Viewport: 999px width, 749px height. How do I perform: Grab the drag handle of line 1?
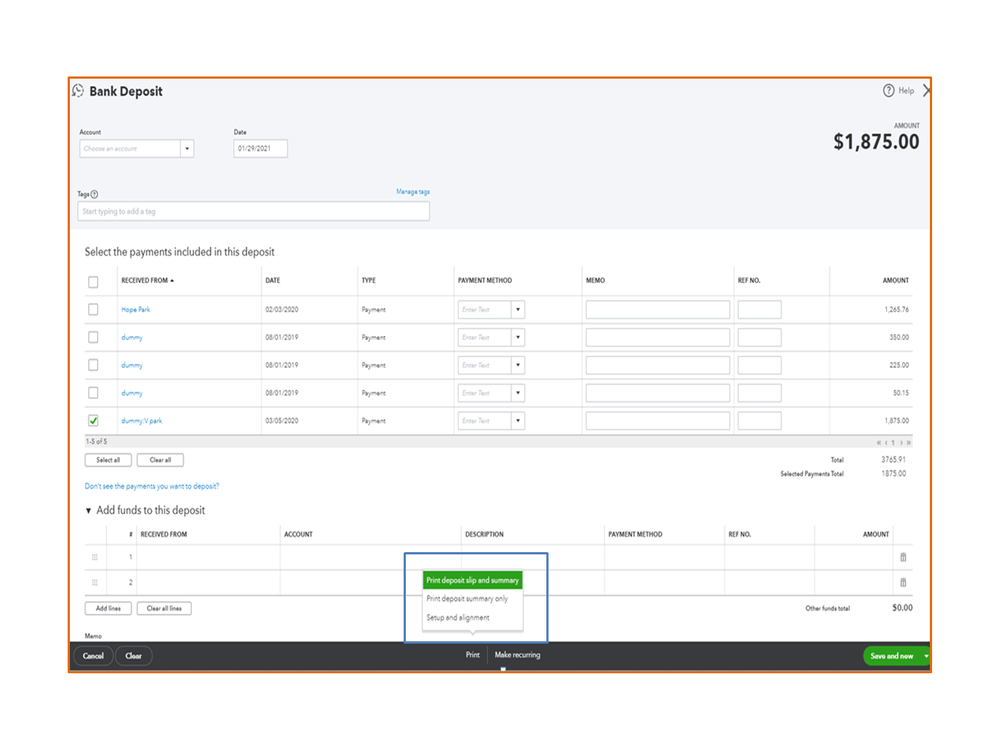click(95, 557)
